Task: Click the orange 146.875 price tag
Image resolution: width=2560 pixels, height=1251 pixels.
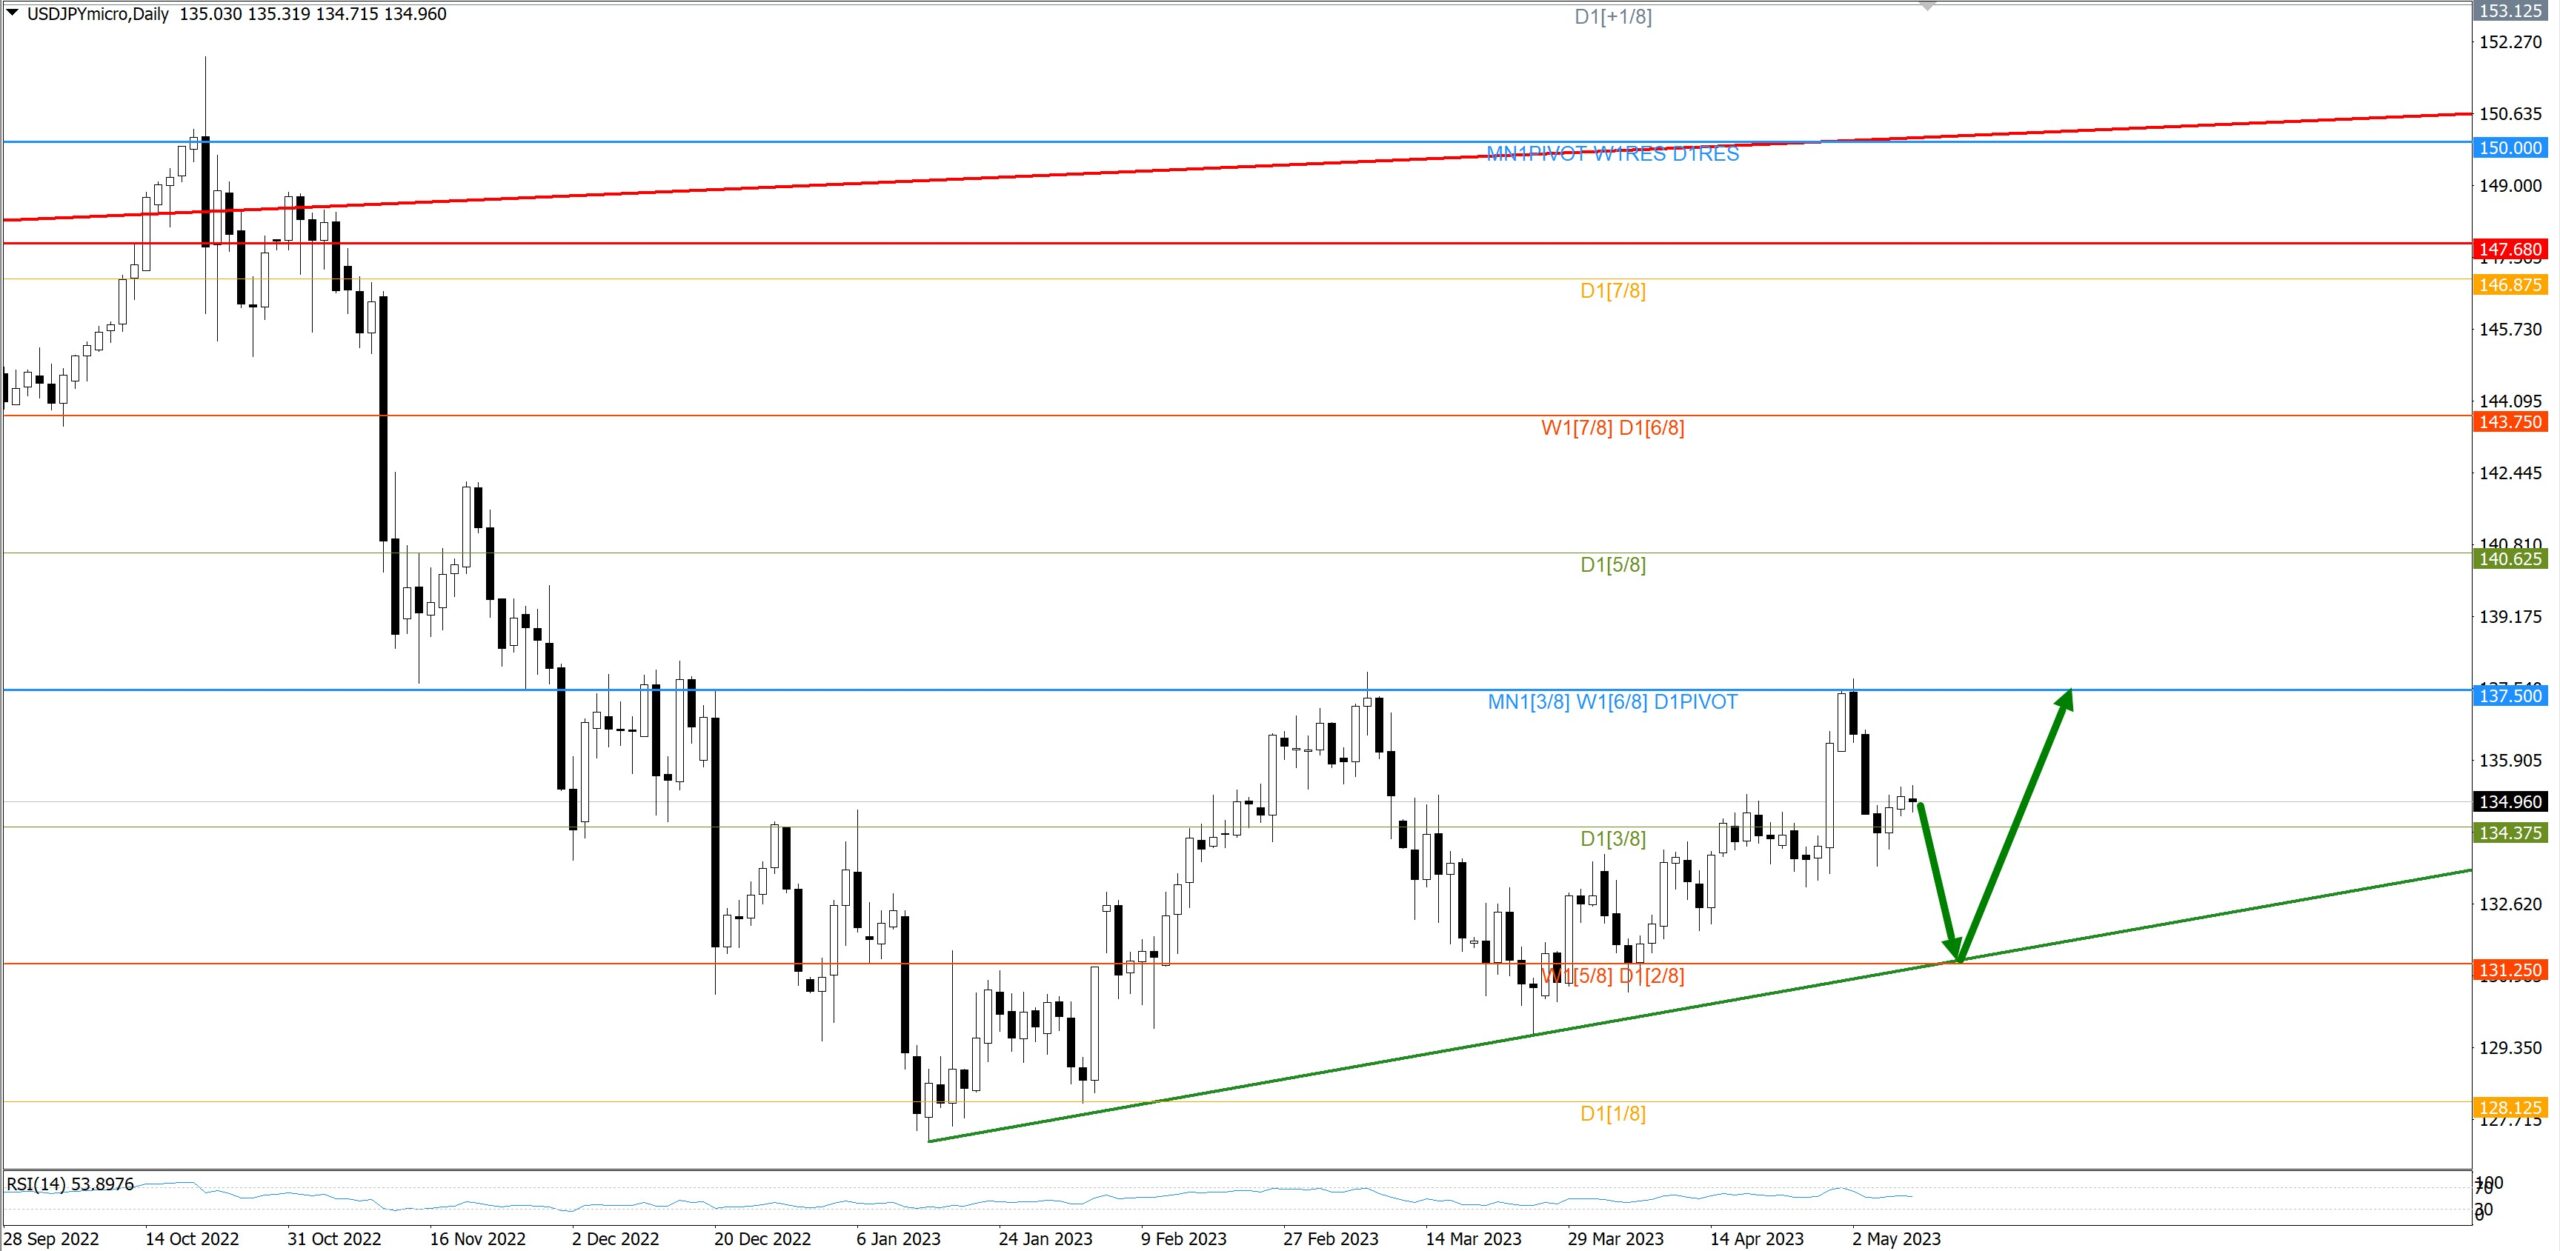Action: click(x=2510, y=285)
